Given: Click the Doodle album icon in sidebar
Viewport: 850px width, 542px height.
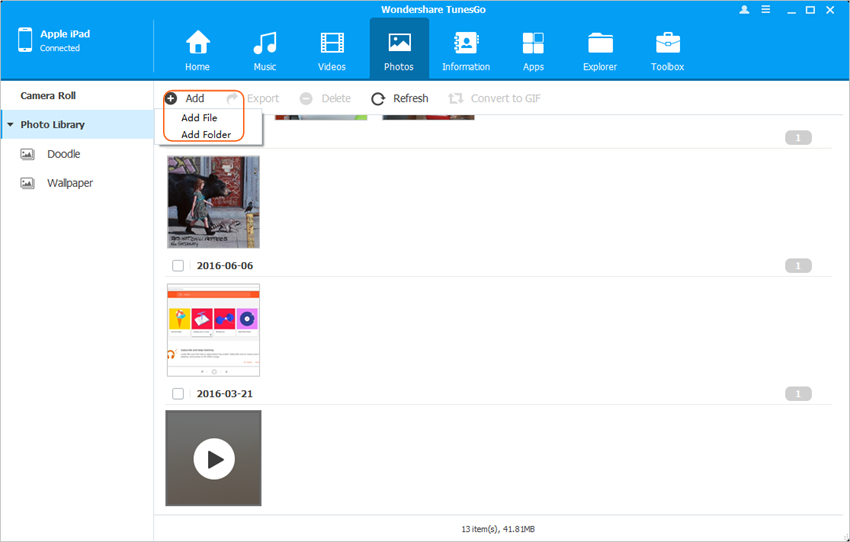Looking at the screenshot, I should point(28,155).
